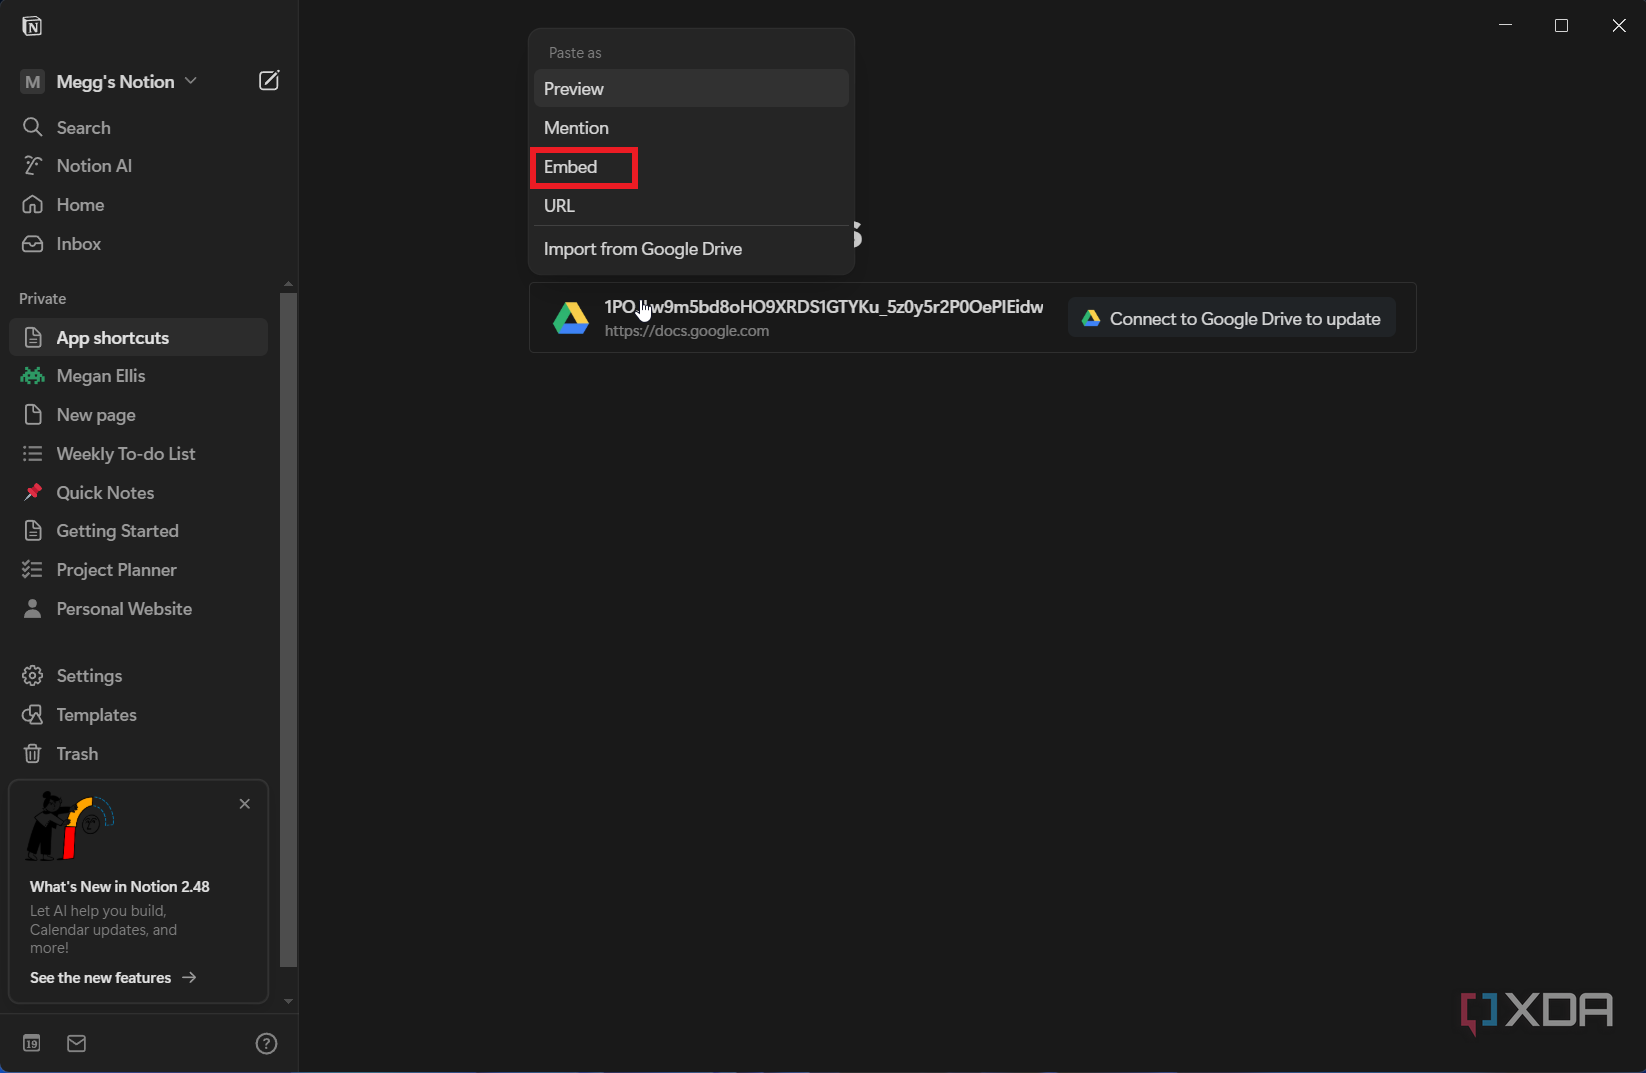This screenshot has width=1646, height=1073.
Task: Click the Notion logo icon in the title bar
Action: click(x=32, y=26)
